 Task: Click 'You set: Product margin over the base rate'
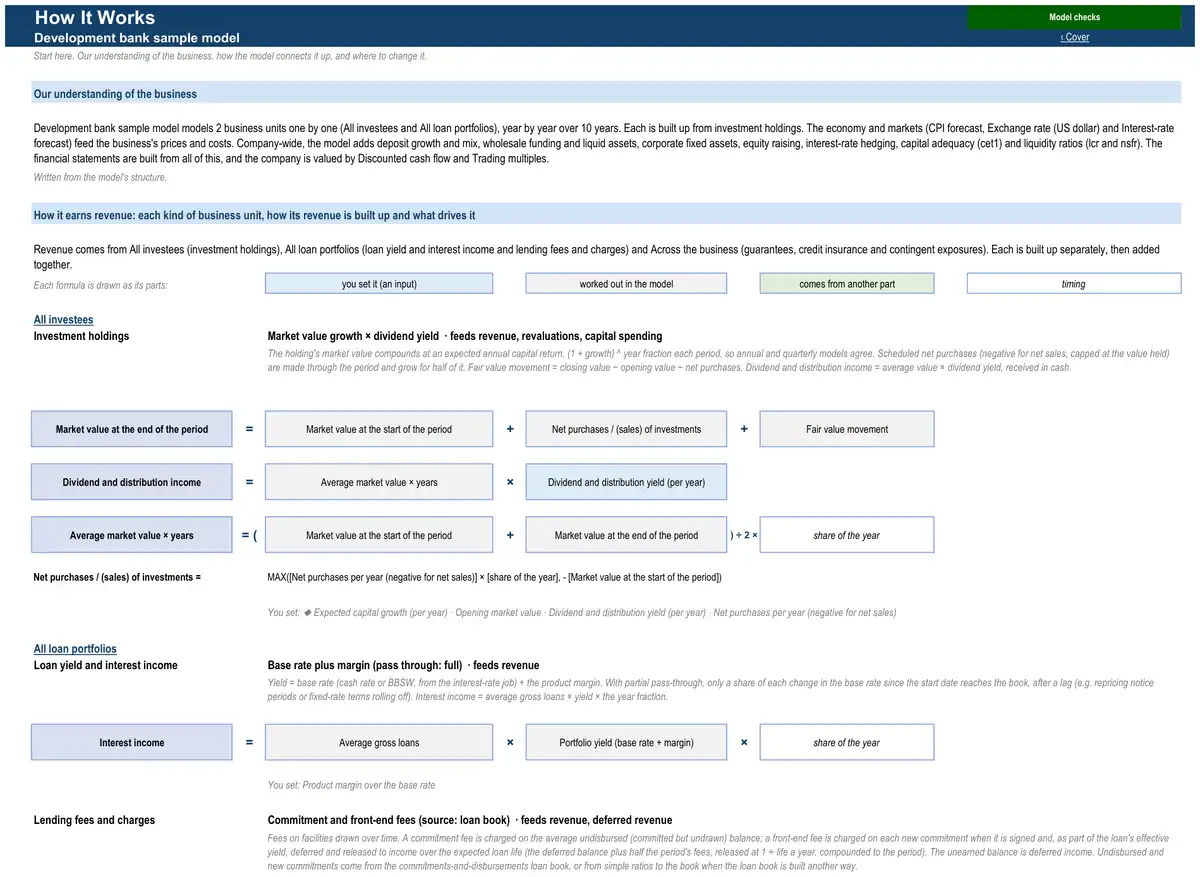351,785
